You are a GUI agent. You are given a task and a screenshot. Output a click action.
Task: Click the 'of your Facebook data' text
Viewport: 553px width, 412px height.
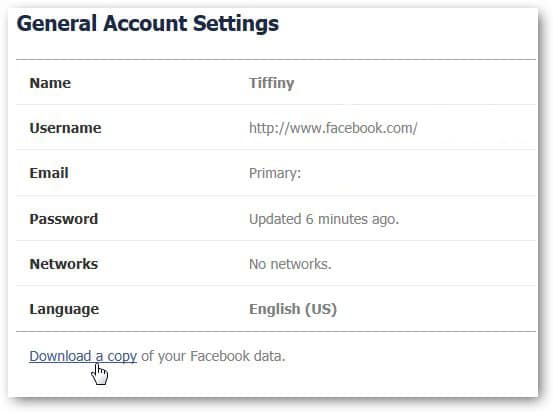click(213, 356)
